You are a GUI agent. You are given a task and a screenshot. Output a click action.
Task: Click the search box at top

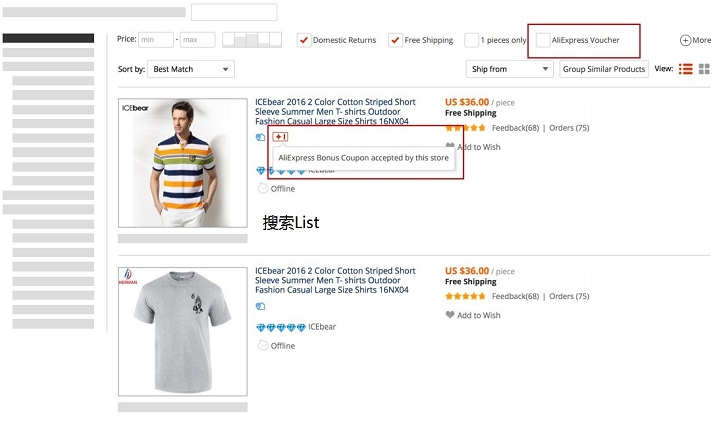234,12
